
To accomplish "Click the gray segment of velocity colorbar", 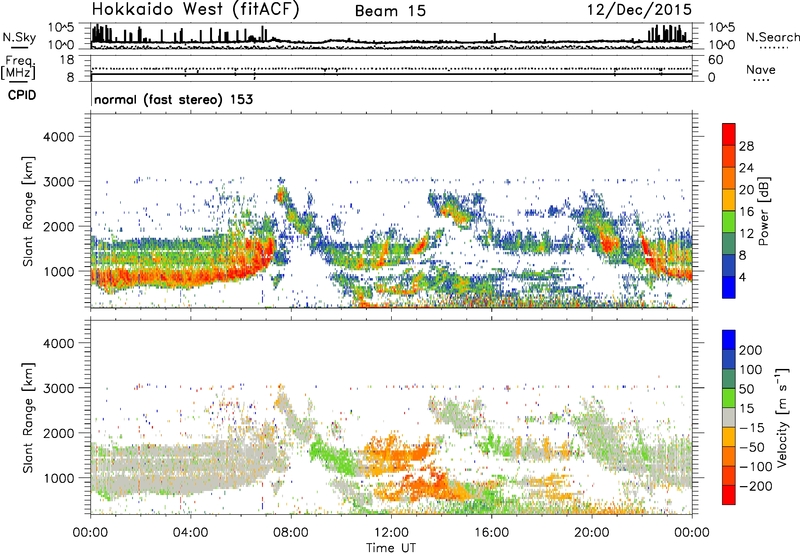I will pyautogui.click(x=729, y=418).
